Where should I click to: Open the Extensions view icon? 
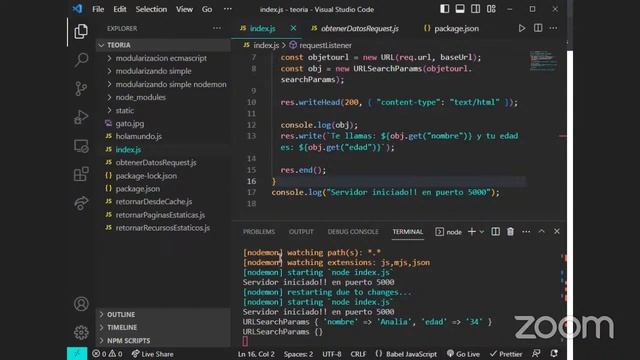coord(81,174)
